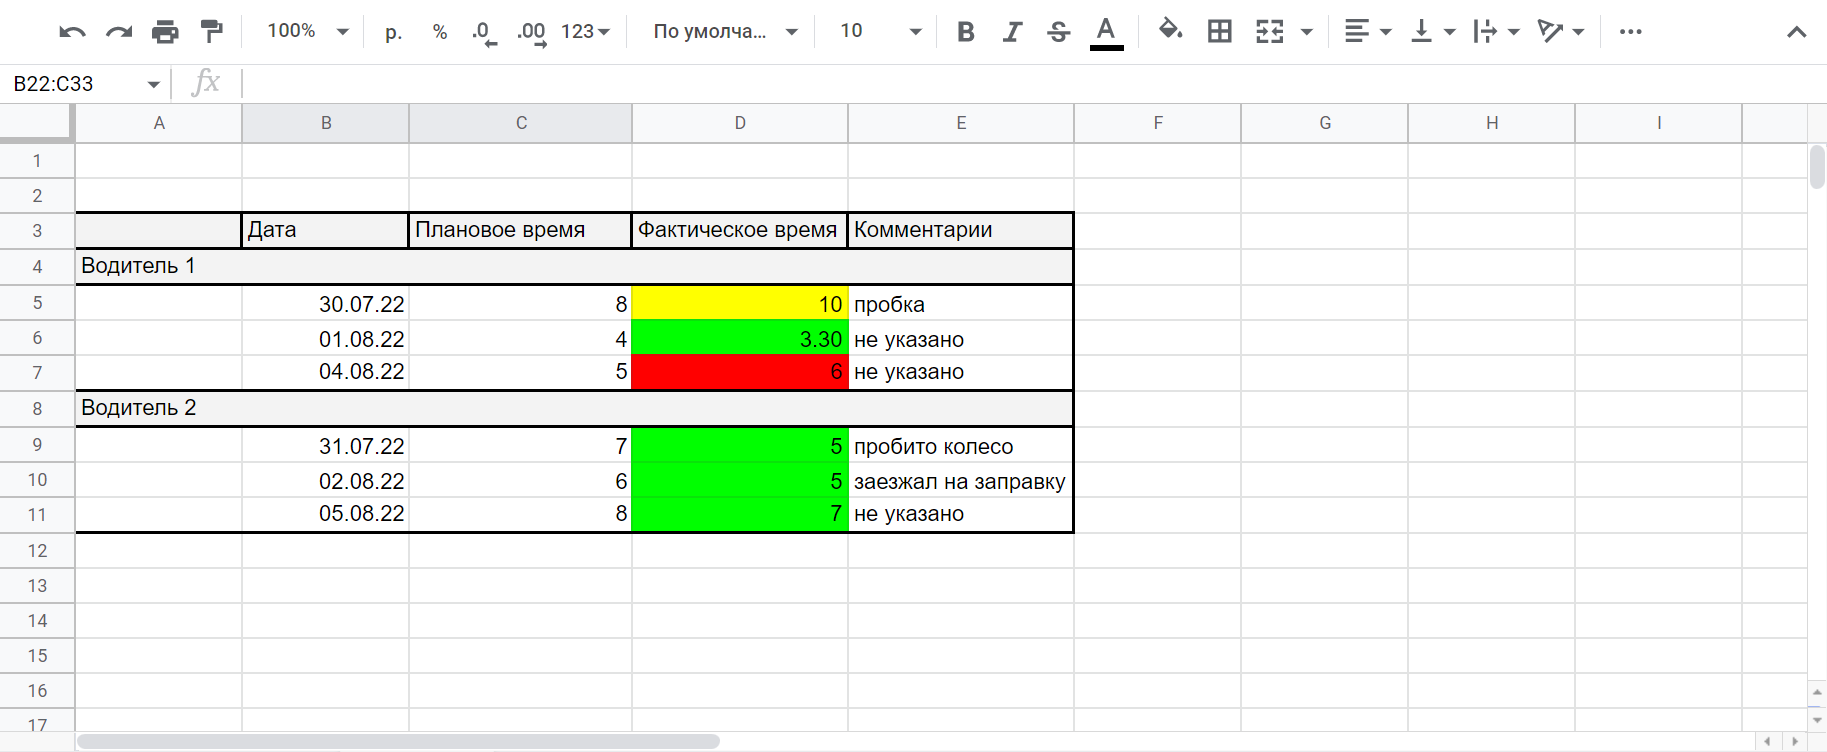Select the Paint format roller tool
The image size is (1827, 752).
click(211, 32)
